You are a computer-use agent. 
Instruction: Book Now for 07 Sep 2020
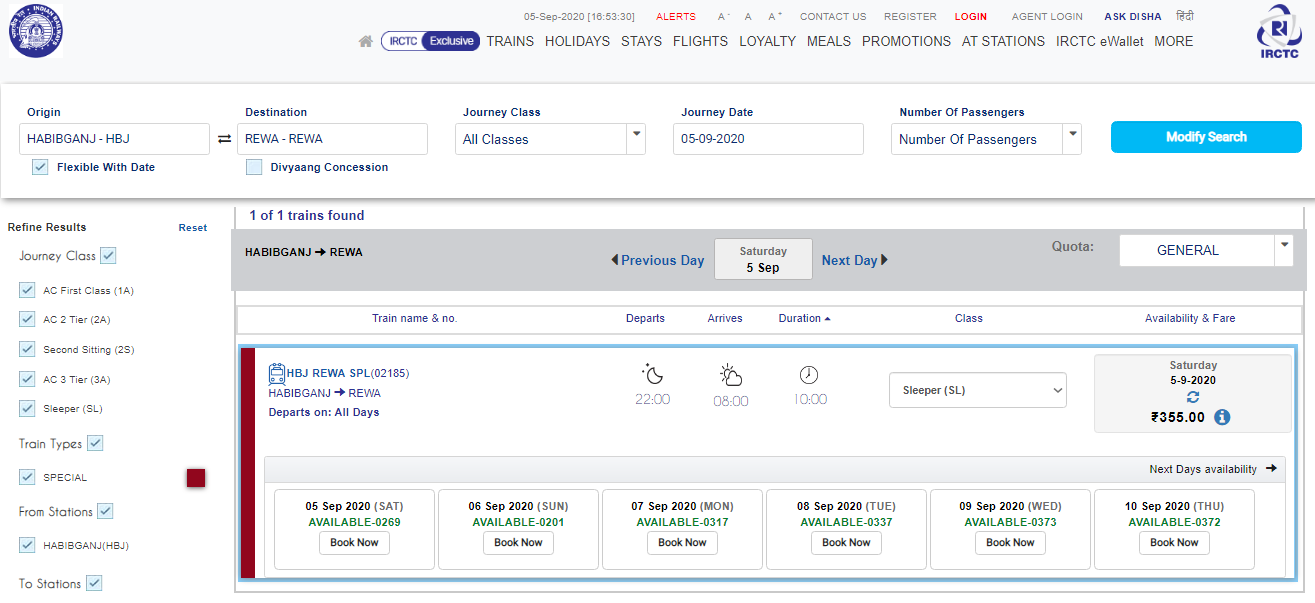tap(682, 542)
